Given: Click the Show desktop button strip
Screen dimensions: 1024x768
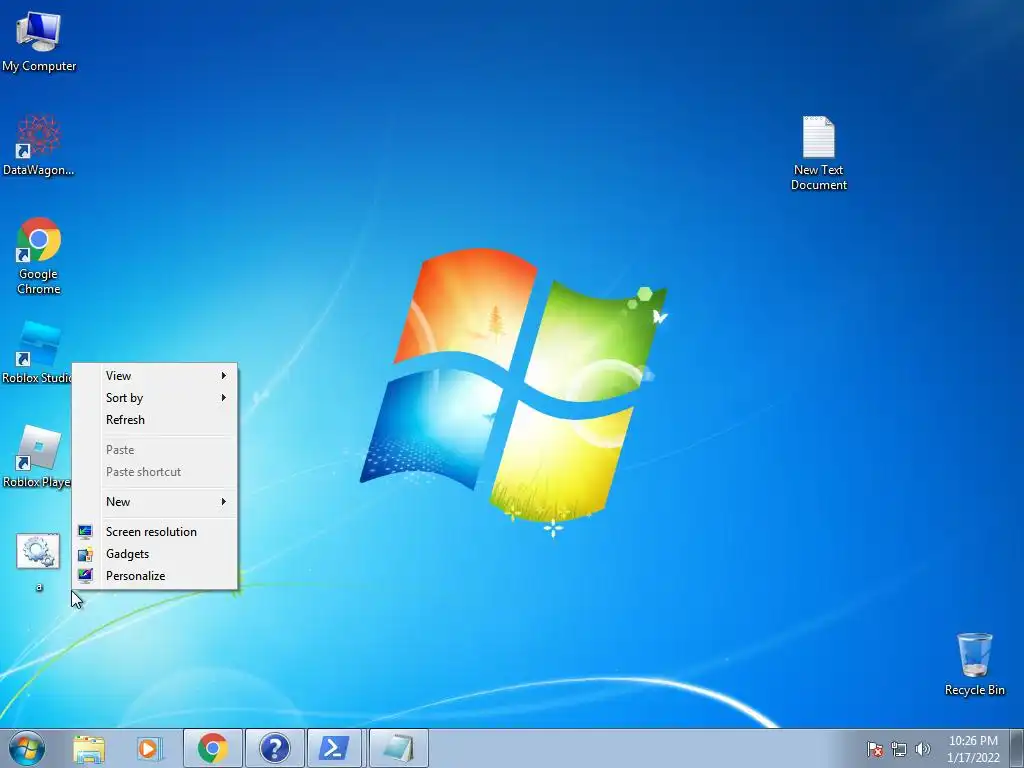Looking at the screenshot, I should (1017, 748).
